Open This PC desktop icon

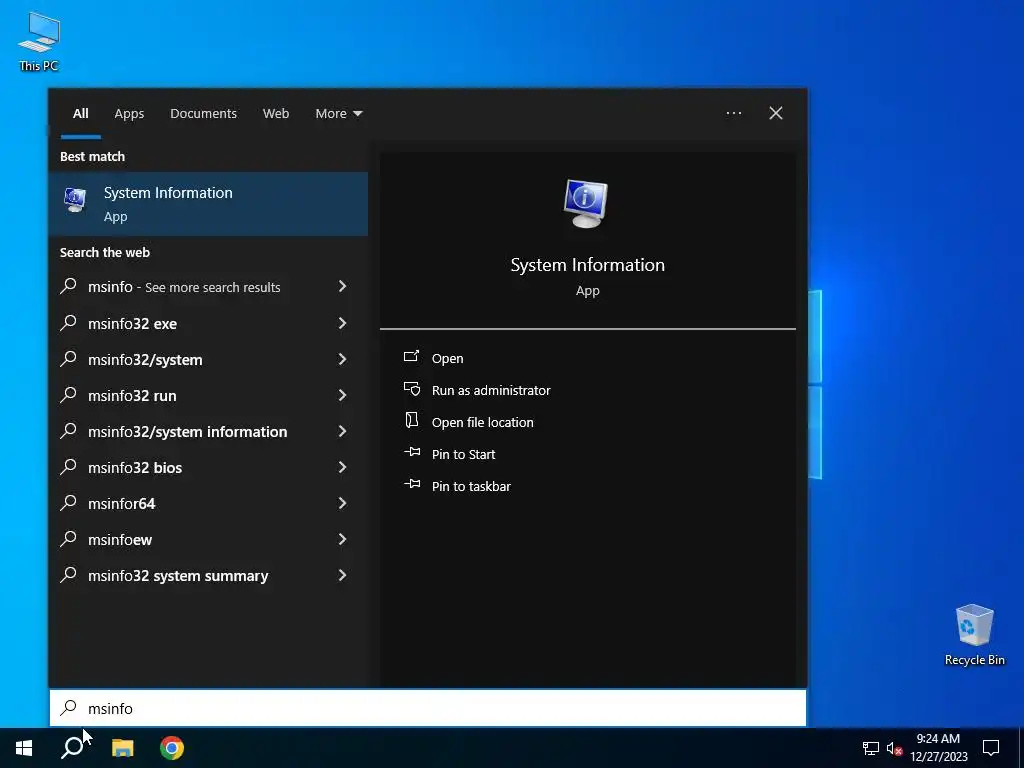click(x=39, y=41)
